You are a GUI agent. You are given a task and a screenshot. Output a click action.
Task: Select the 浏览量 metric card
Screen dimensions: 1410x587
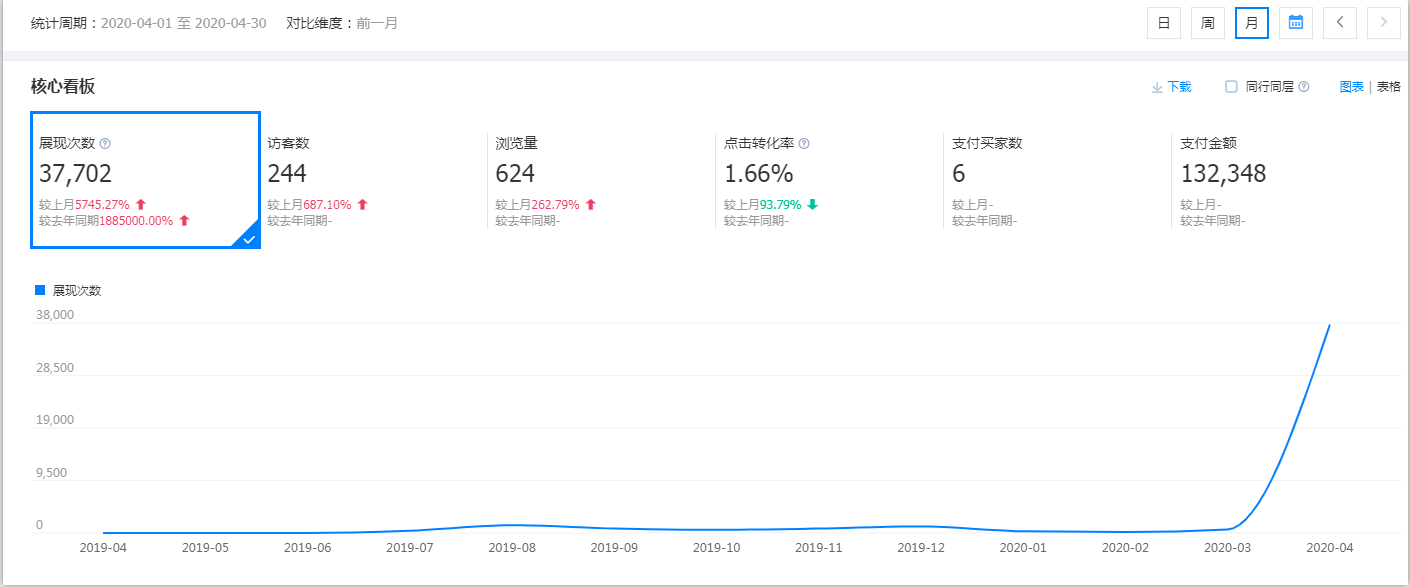[600, 180]
